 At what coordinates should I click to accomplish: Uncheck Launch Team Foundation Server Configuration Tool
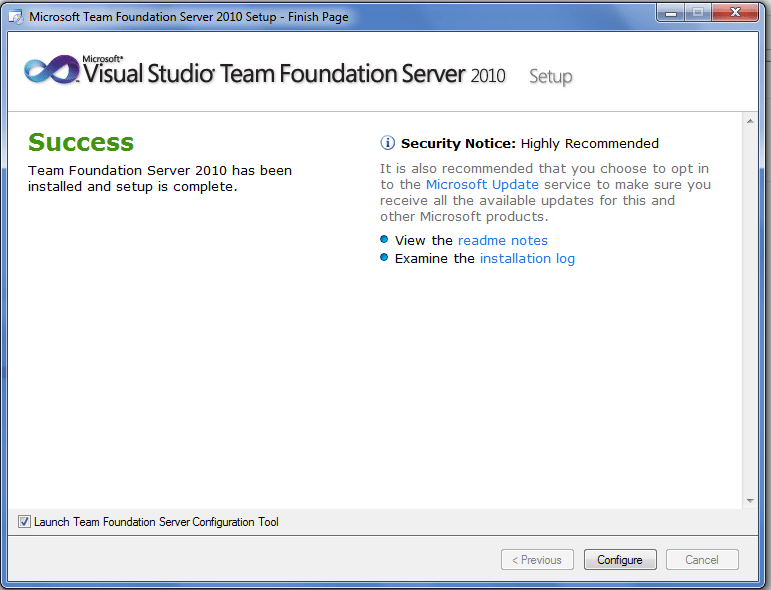click(24, 522)
